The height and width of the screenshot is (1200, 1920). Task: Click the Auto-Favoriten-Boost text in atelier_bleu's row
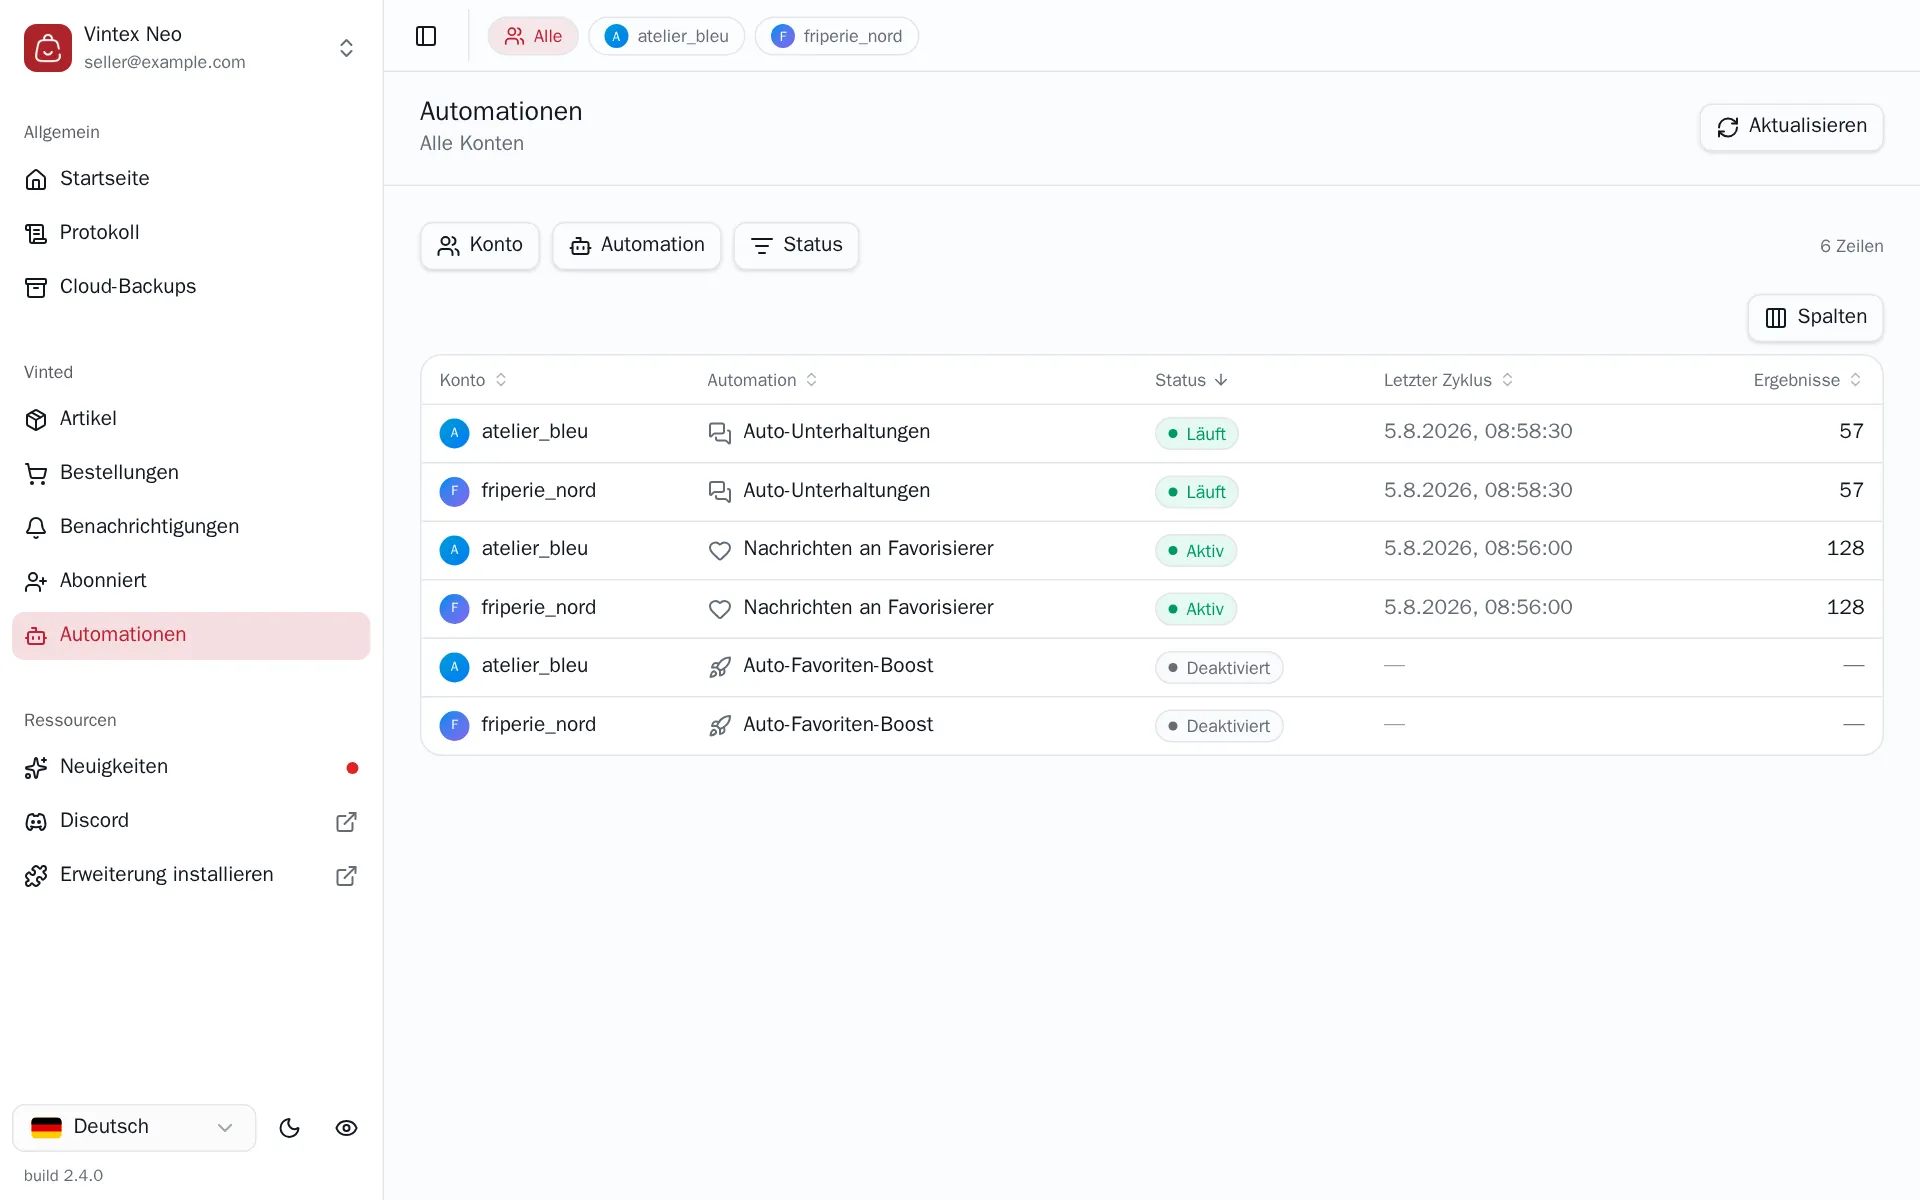coord(838,665)
